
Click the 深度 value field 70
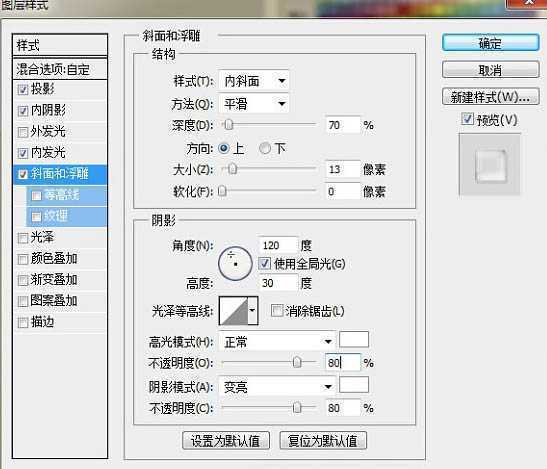coord(342,125)
